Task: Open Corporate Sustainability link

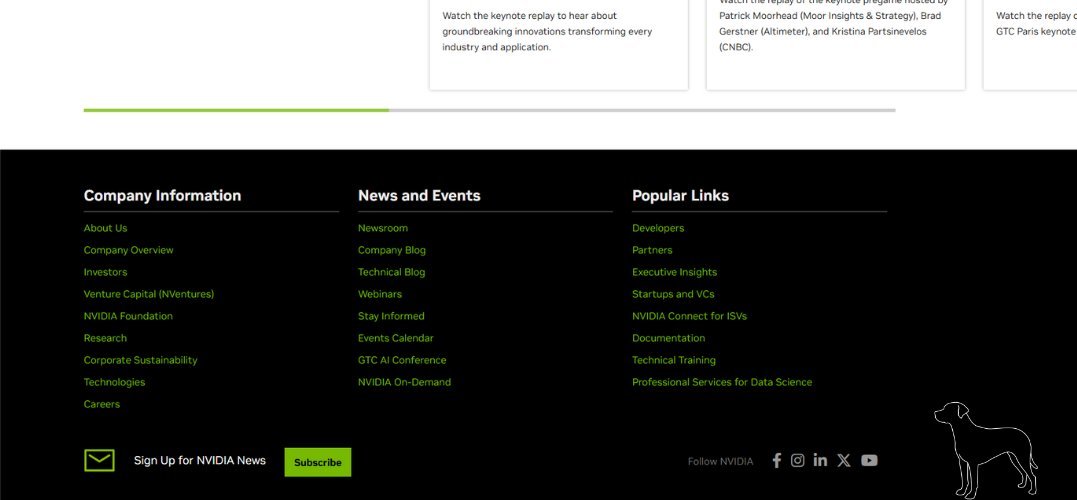Action: (140, 360)
